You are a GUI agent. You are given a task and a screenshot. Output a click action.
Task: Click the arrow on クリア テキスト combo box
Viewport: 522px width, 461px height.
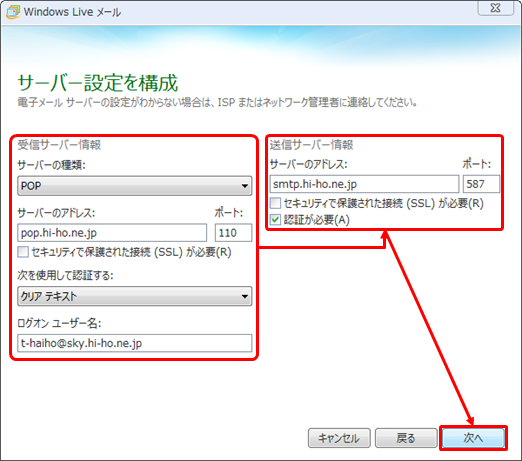pos(245,296)
